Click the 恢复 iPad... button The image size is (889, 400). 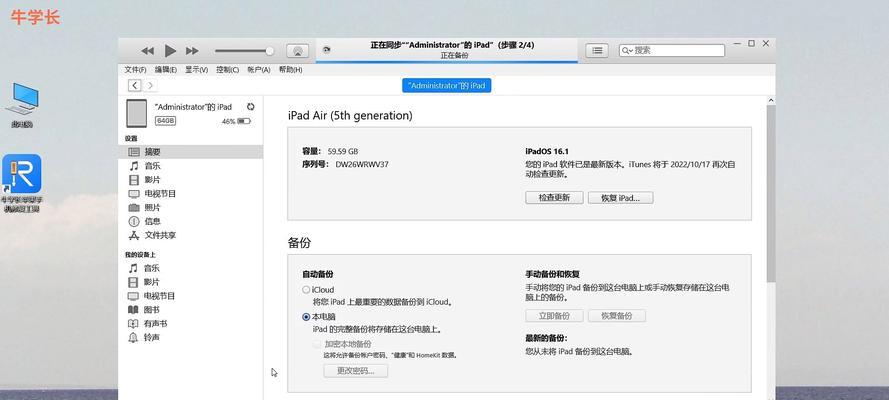tap(620, 198)
